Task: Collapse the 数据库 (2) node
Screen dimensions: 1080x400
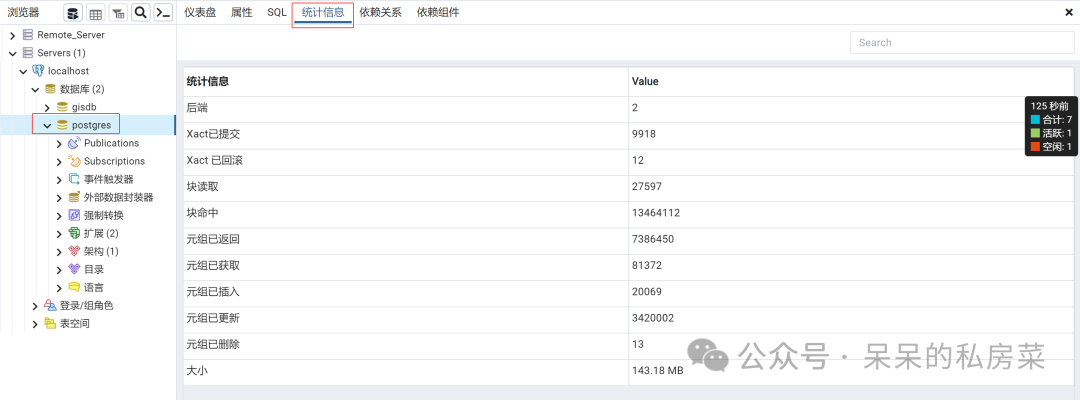Action: pyautogui.click(x=35, y=90)
